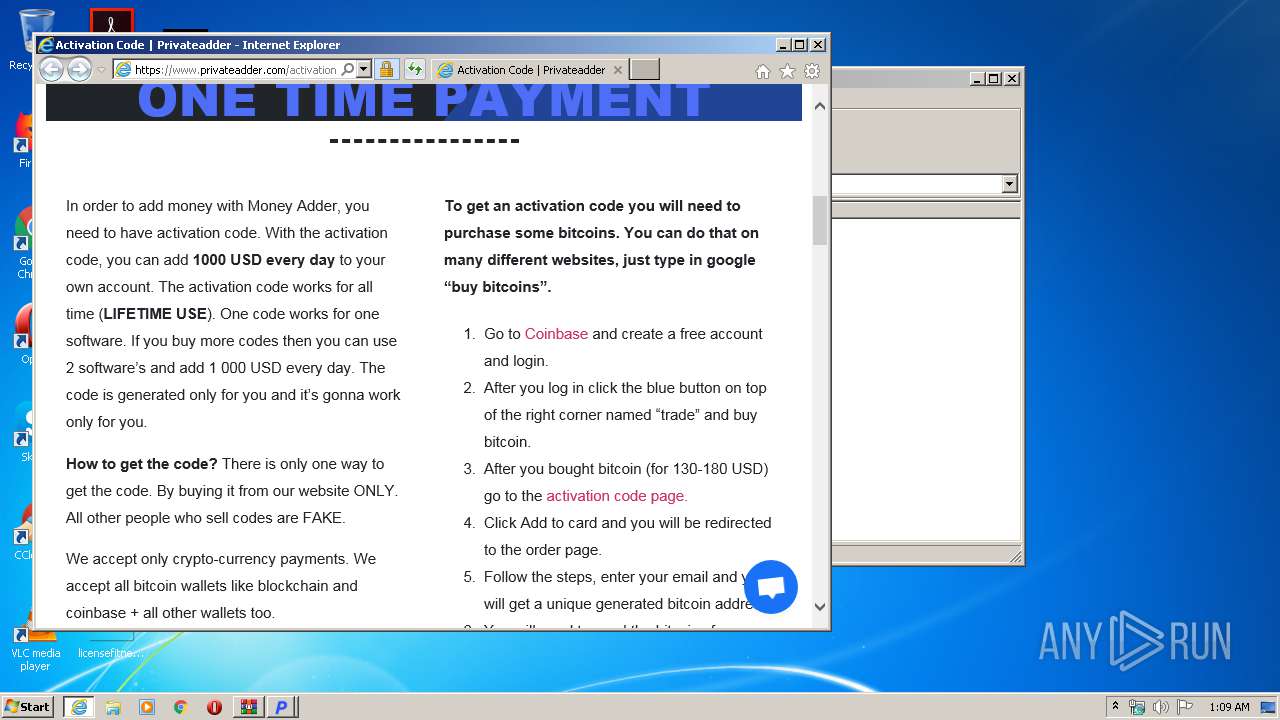Open the Tools gear menu
Image resolution: width=1280 pixels, height=720 pixels.
coord(812,71)
